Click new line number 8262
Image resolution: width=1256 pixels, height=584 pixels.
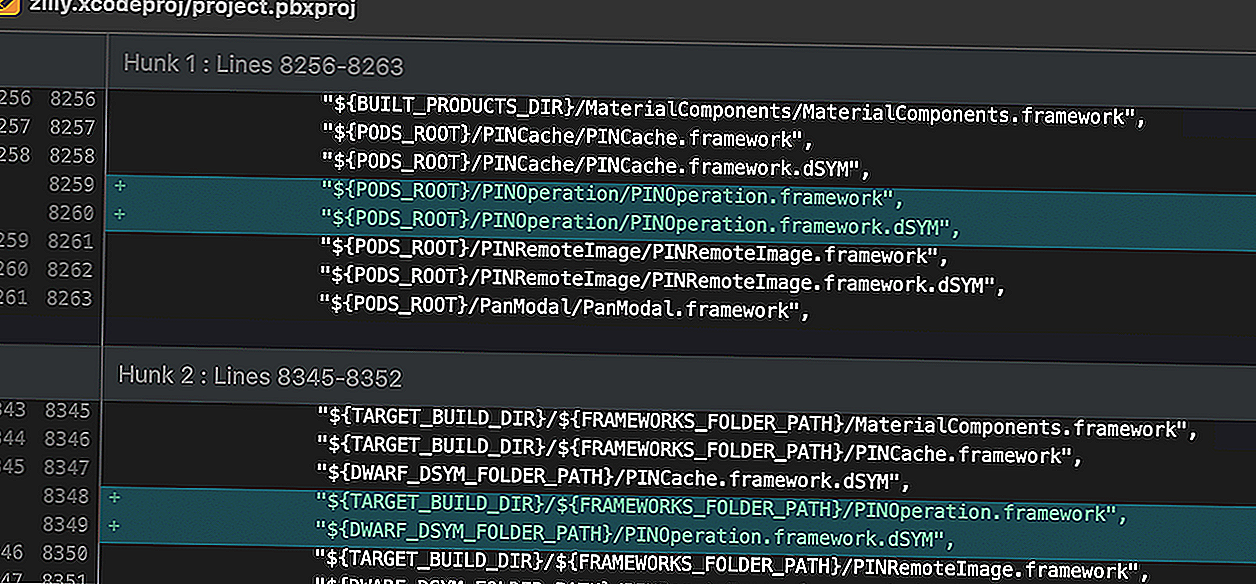tap(72, 269)
